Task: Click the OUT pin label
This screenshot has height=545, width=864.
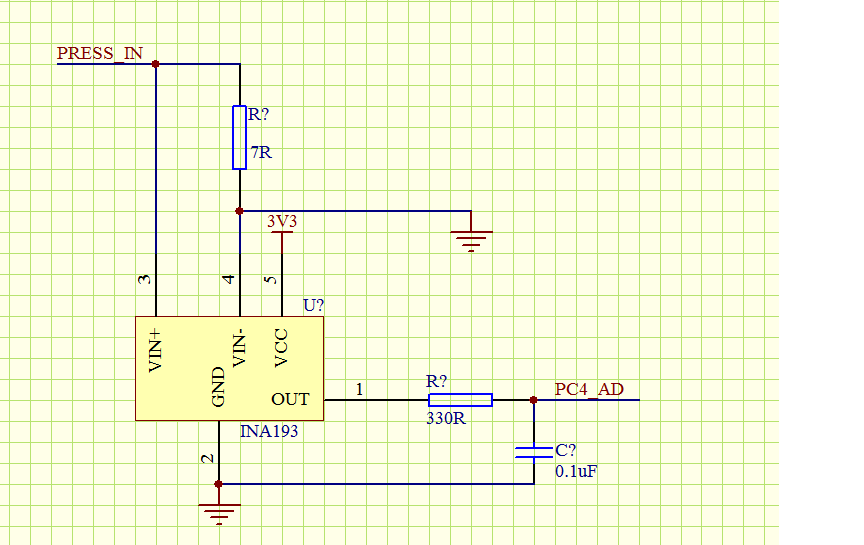Action: pos(290,399)
